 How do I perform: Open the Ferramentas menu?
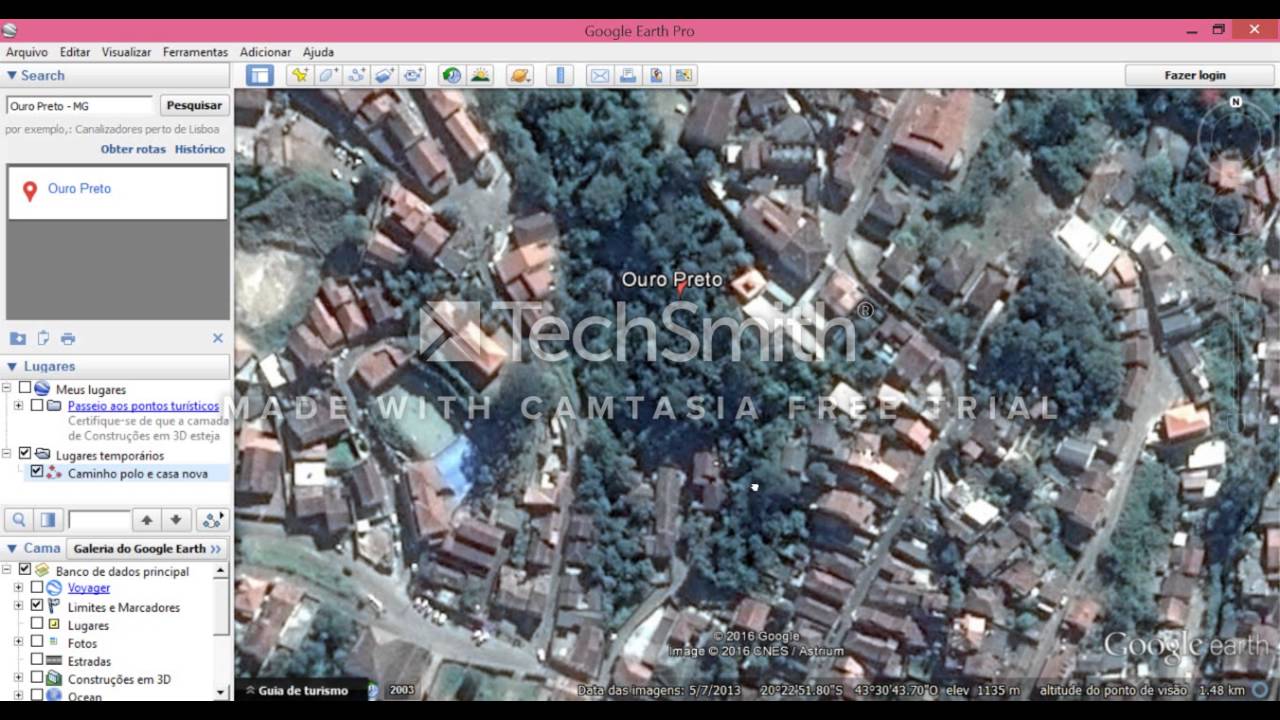(195, 52)
